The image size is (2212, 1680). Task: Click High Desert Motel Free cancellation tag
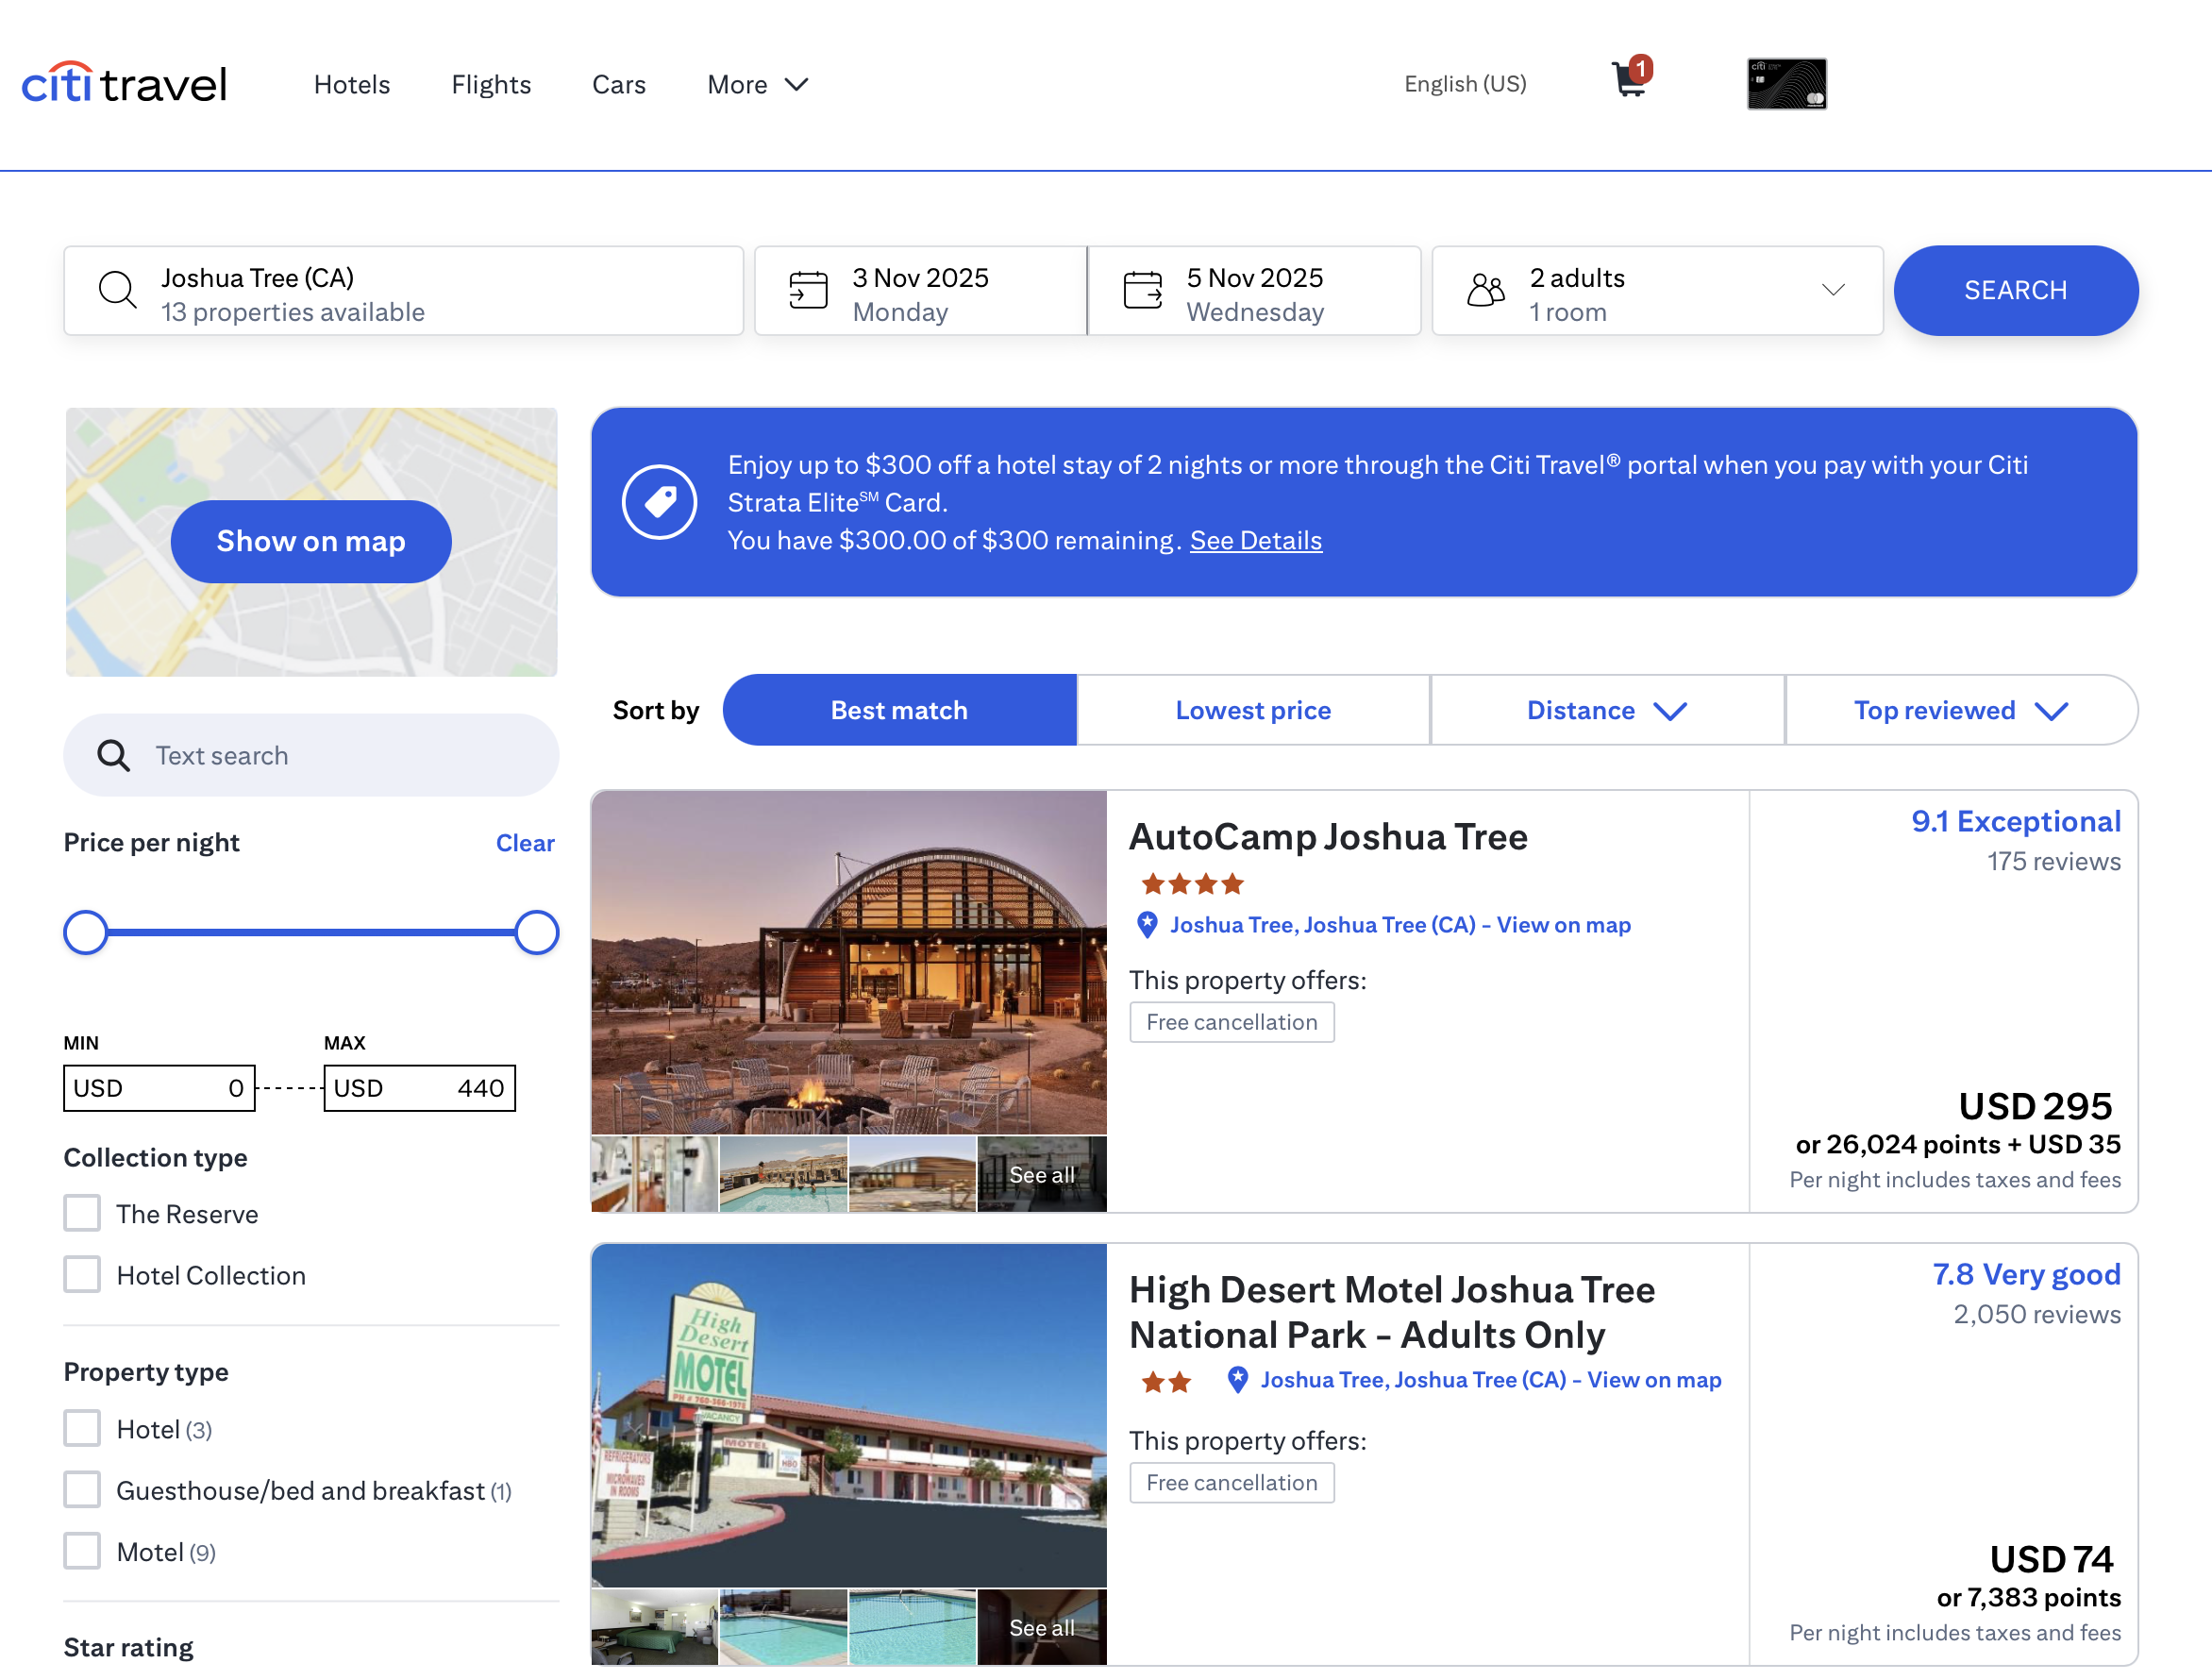pos(1232,1483)
